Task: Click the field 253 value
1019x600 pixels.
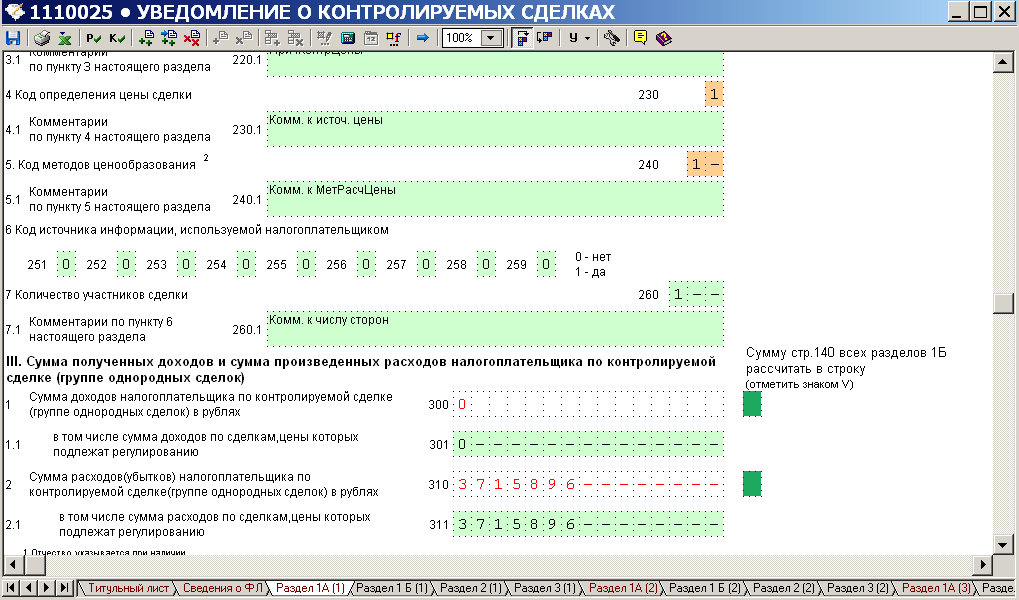Action: 186,265
